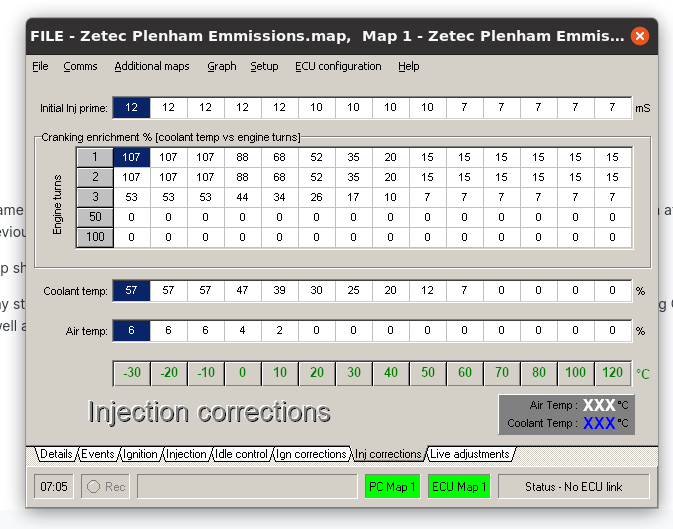Click the ECU Map 1 button
This screenshot has width=673, height=529.
click(459, 486)
